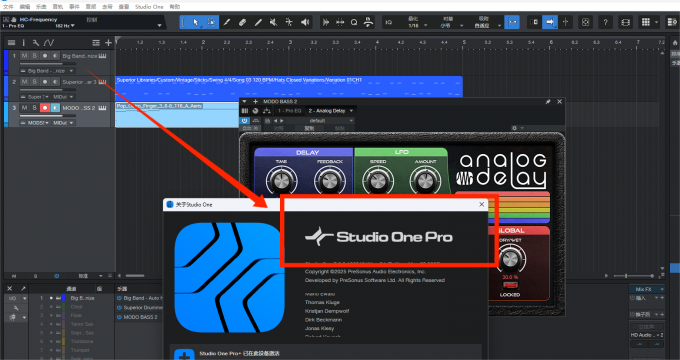Select the Mute tool
This screenshot has width=680, height=360.
tap(274, 22)
